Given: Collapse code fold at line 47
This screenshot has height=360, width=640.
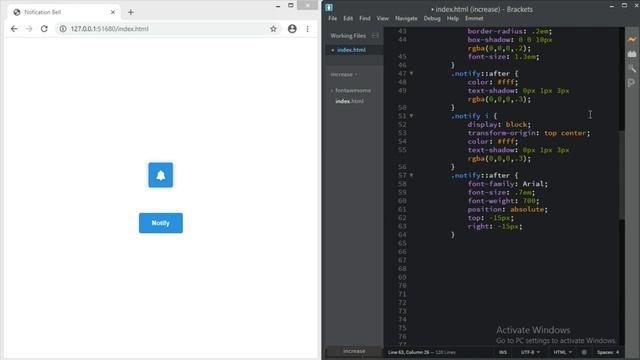Looking at the screenshot, I should coord(411,73).
